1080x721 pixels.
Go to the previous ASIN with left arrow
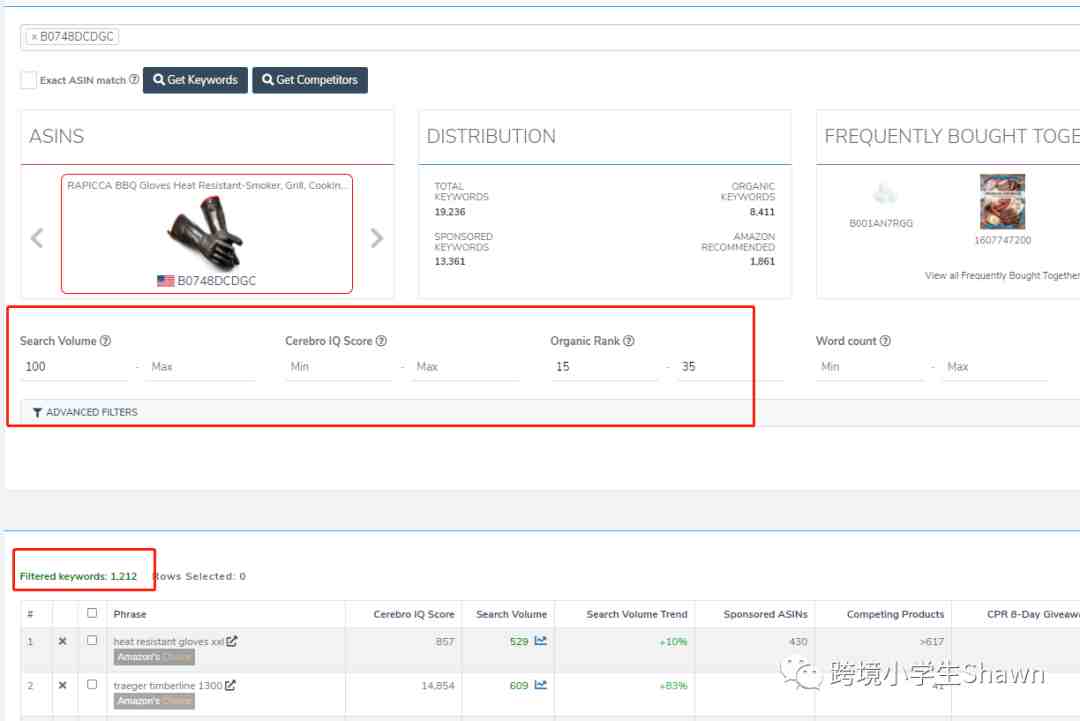(37, 238)
